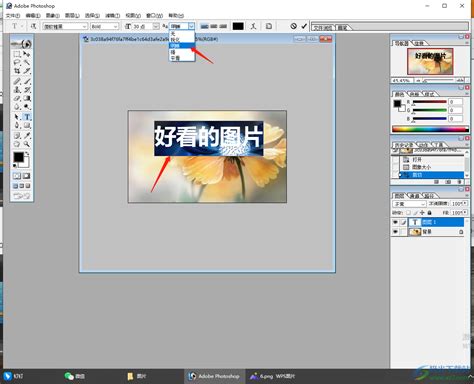The width and height of the screenshot is (474, 384).
Task: Choose standard screen mode
Action: point(16,186)
